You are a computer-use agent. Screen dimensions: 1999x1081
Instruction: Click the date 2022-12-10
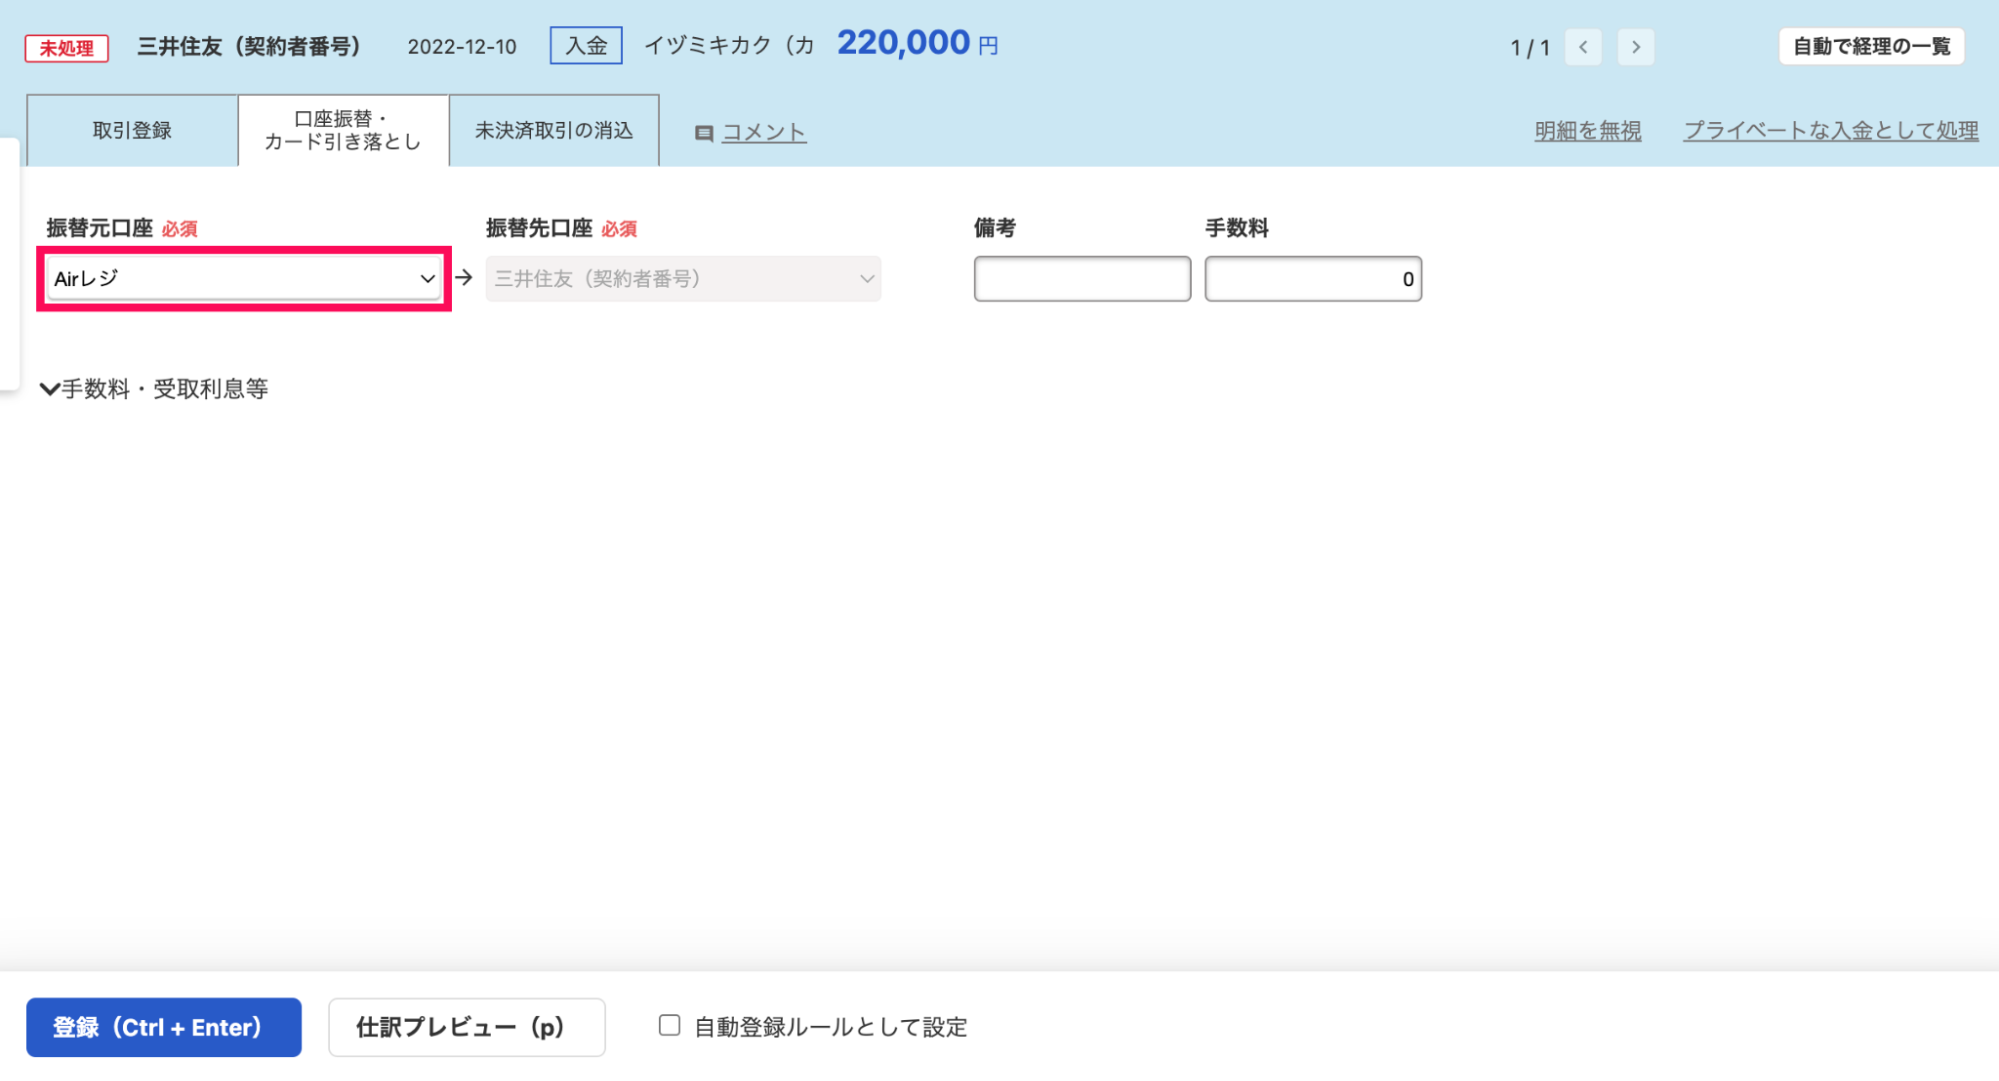pyautogui.click(x=462, y=47)
